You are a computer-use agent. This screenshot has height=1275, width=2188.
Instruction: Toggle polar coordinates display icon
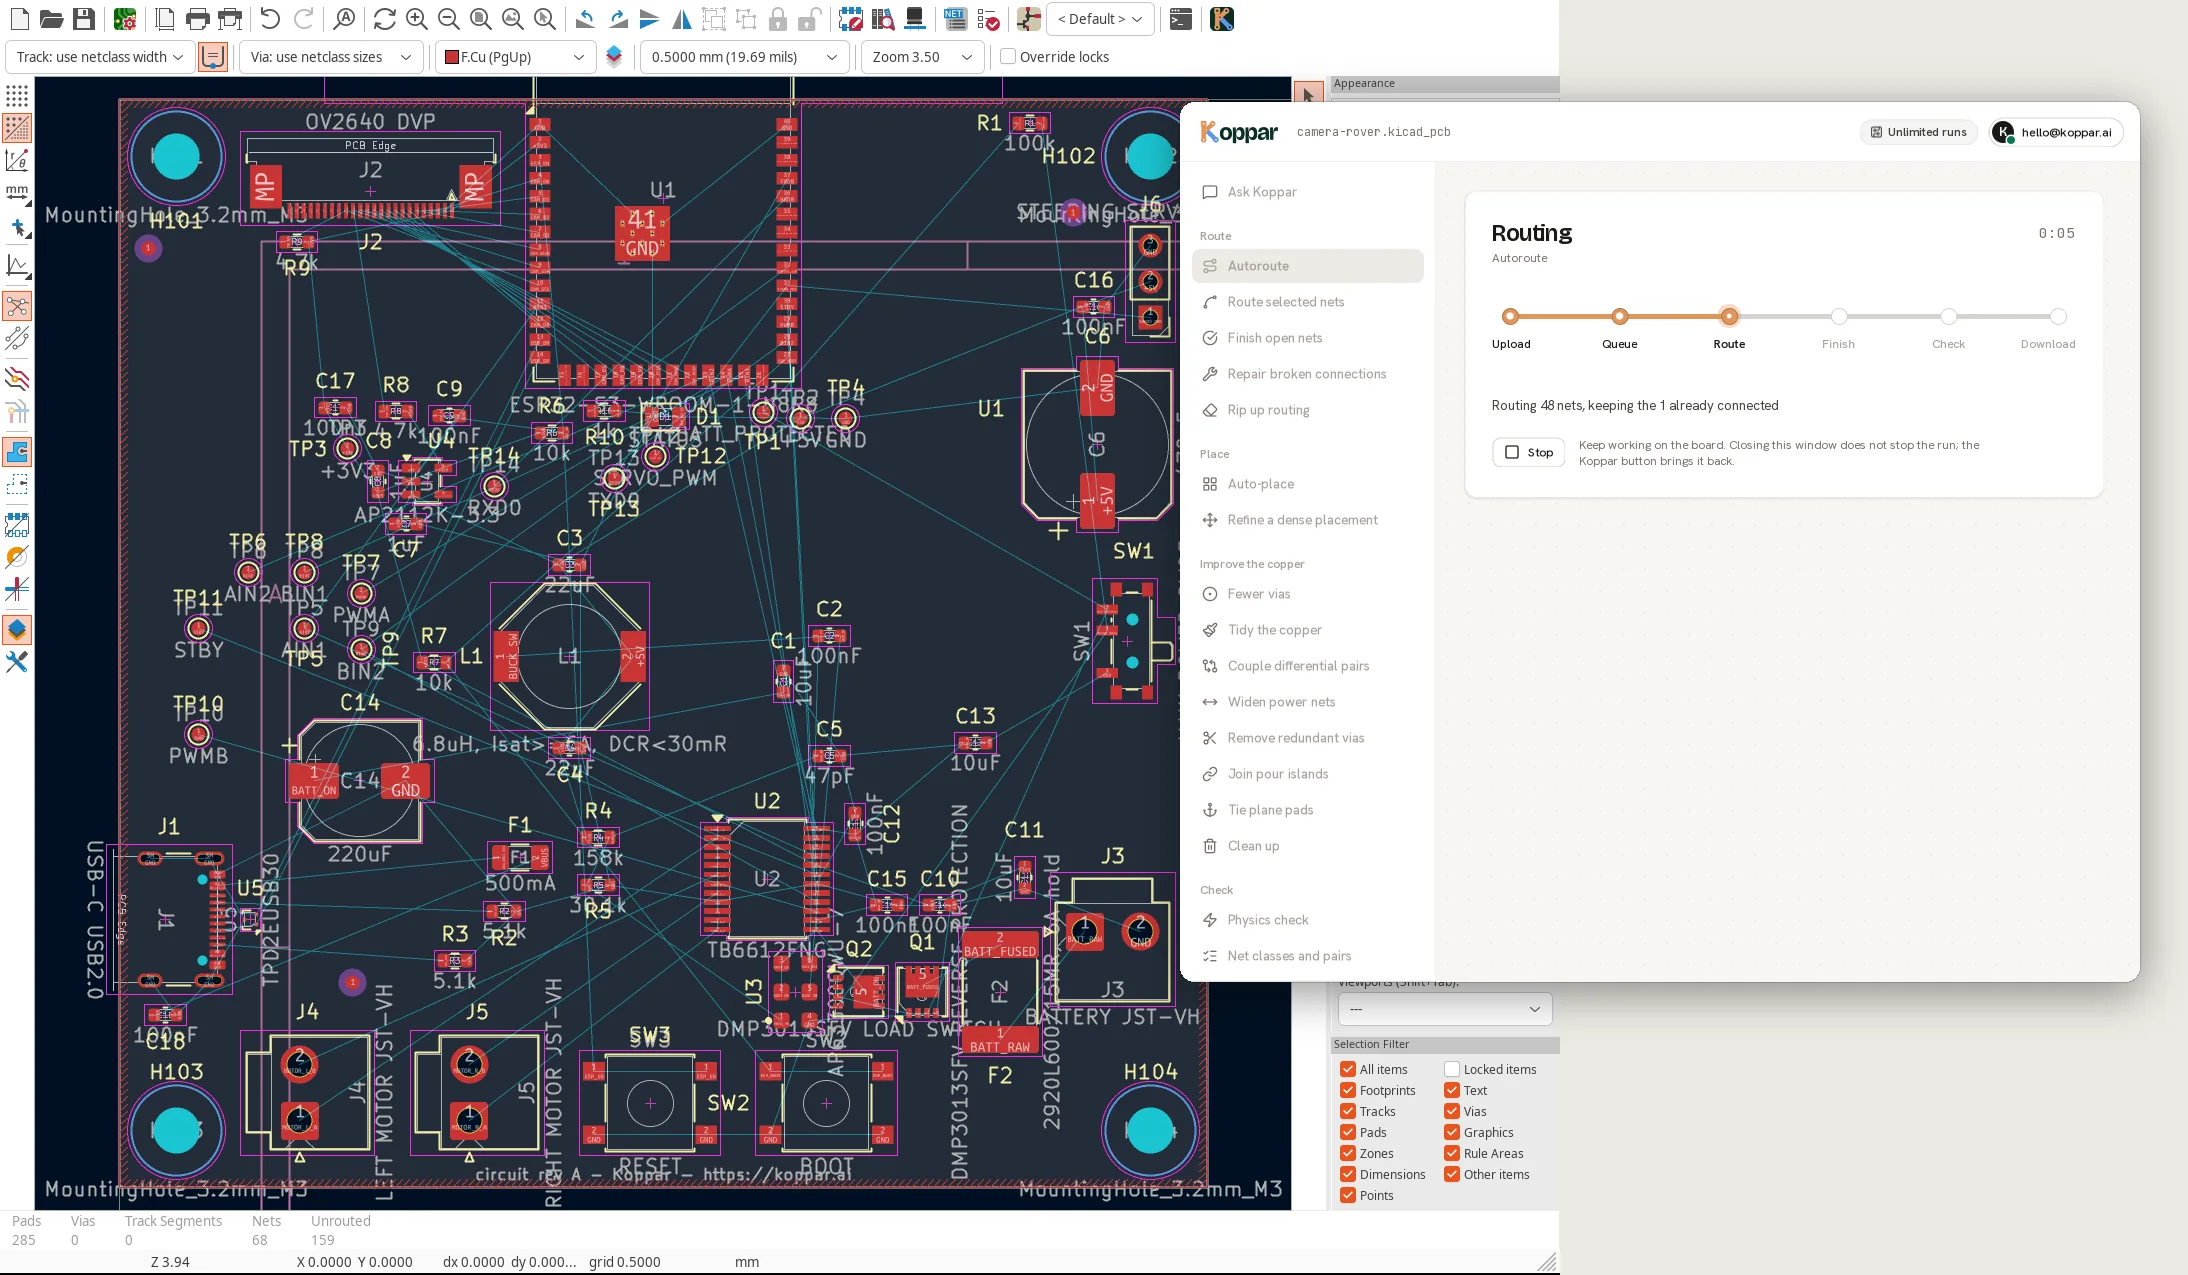click(x=17, y=160)
